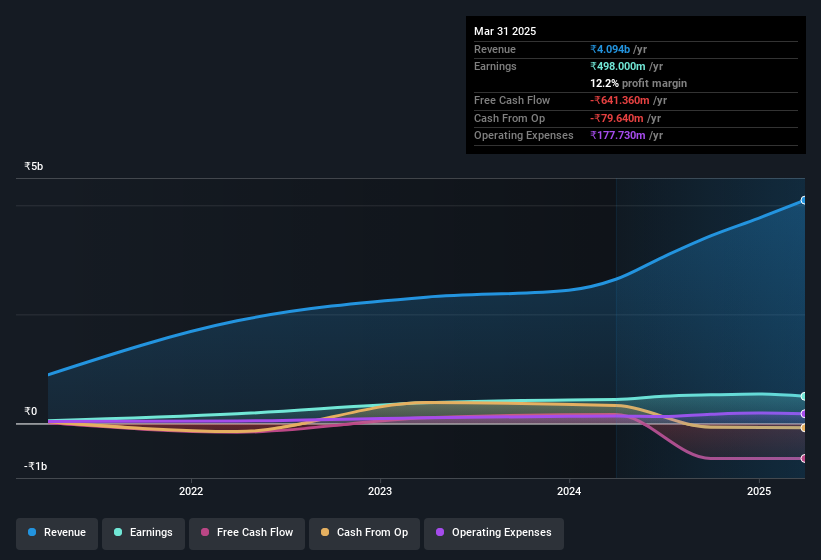Viewport: 821px width, 560px height.
Task: Toggle the Cash From Op legend button
Action: click(x=364, y=533)
